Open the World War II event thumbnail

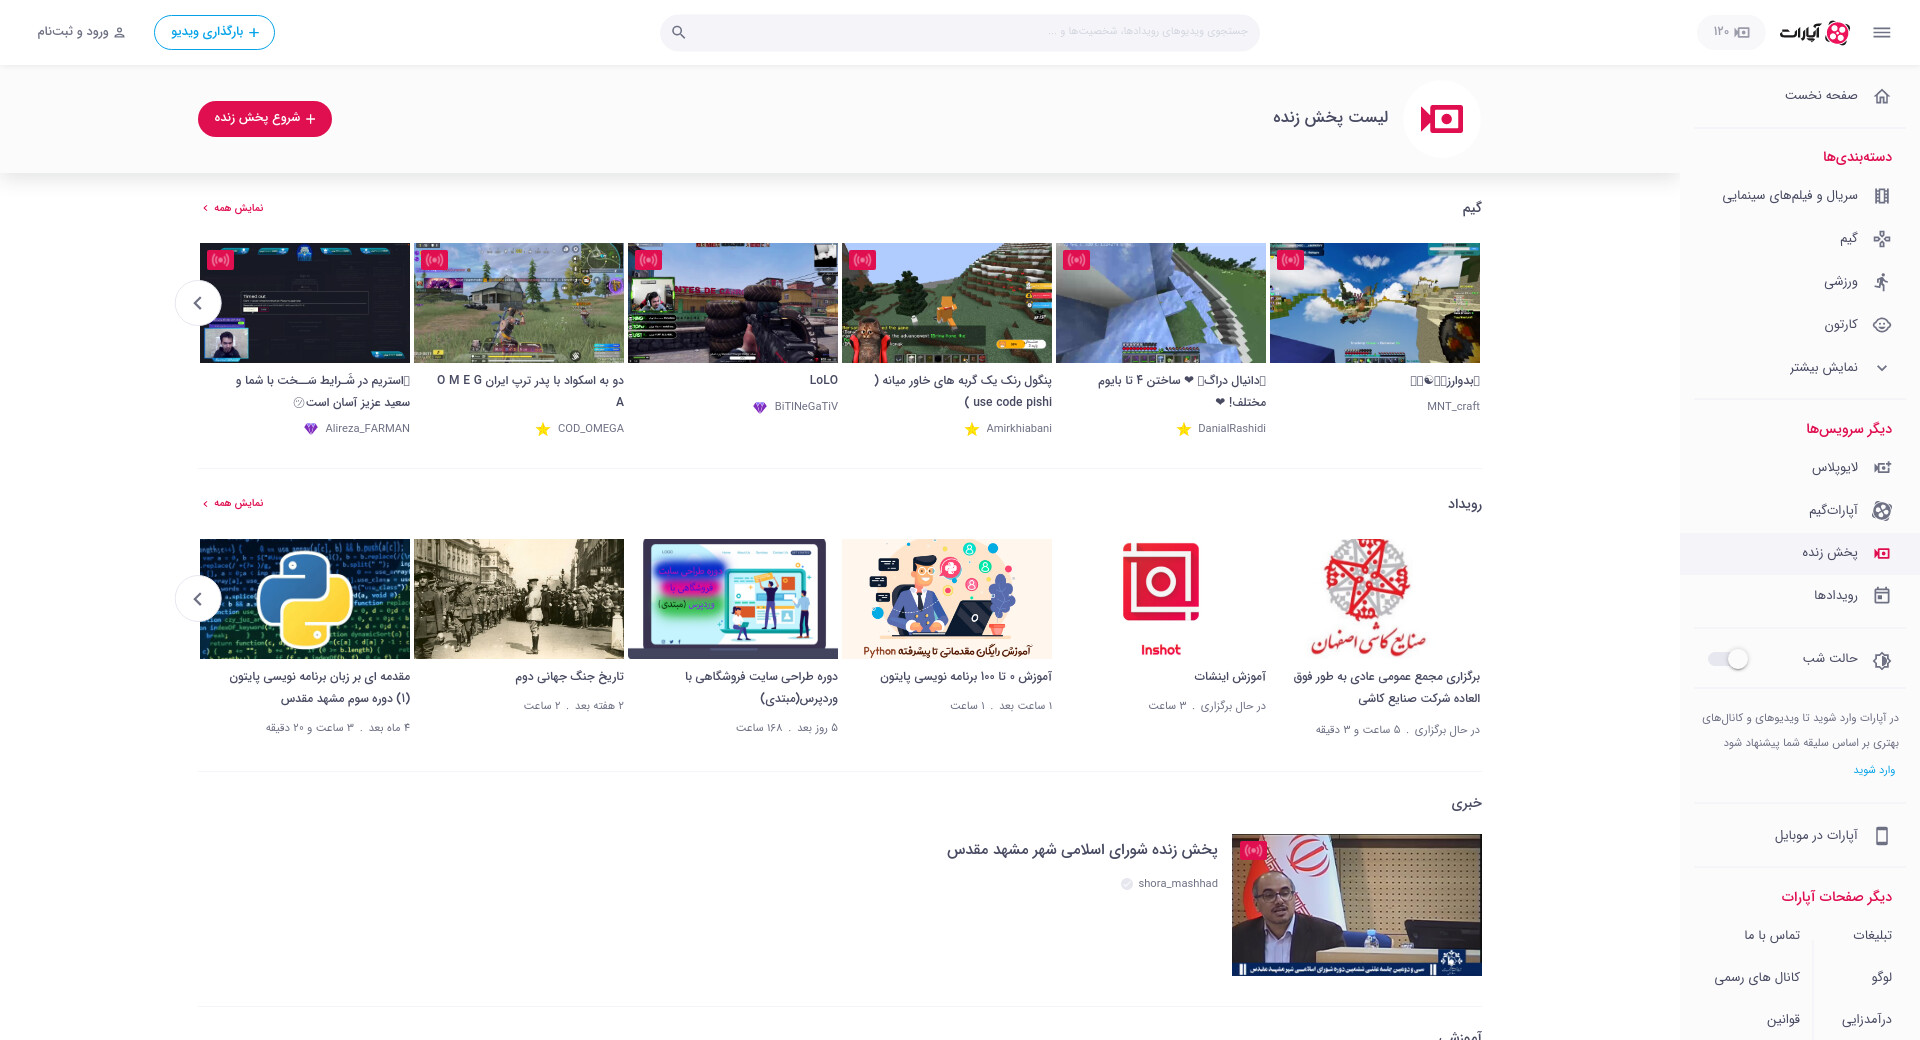tap(519, 599)
